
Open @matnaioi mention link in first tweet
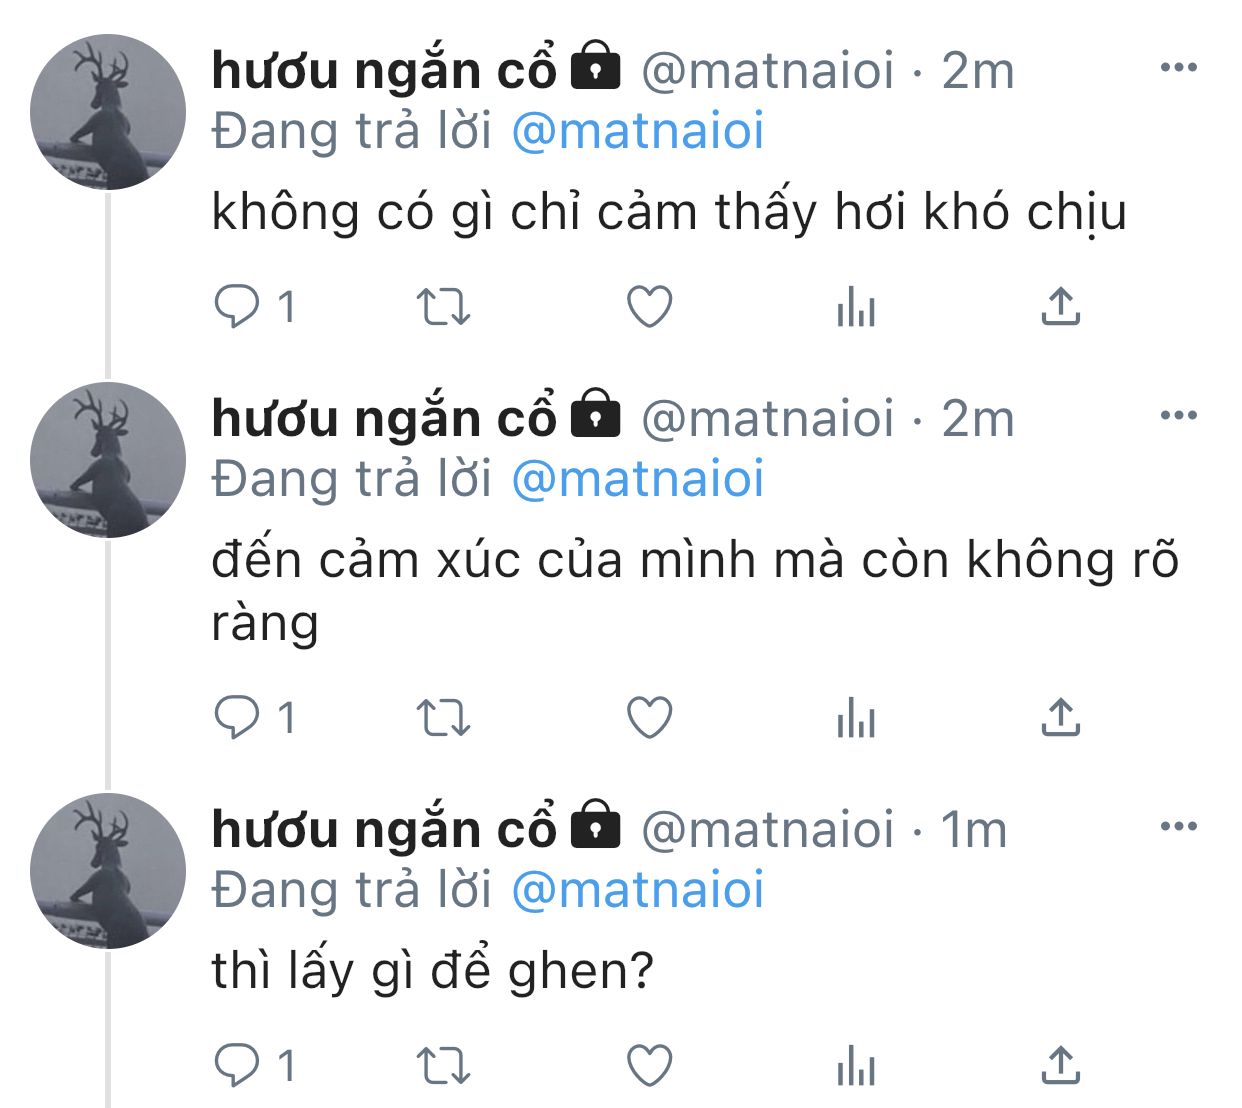(638, 132)
